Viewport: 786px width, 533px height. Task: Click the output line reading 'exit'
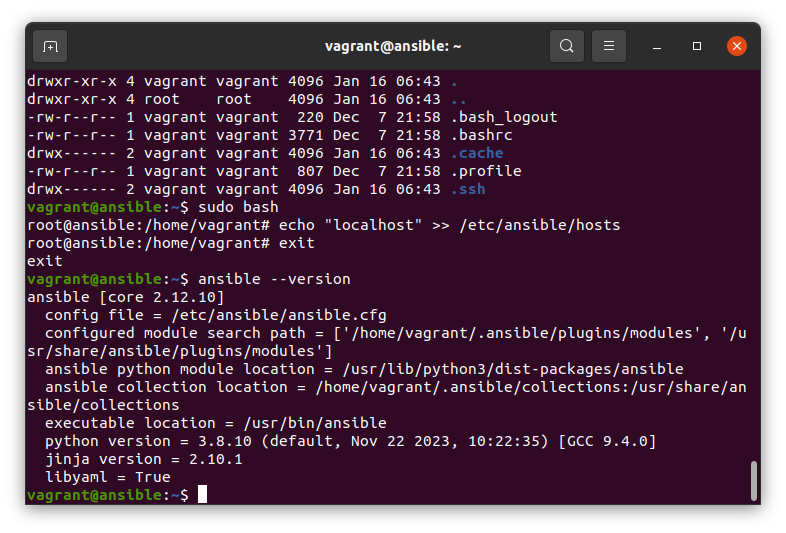point(45,261)
